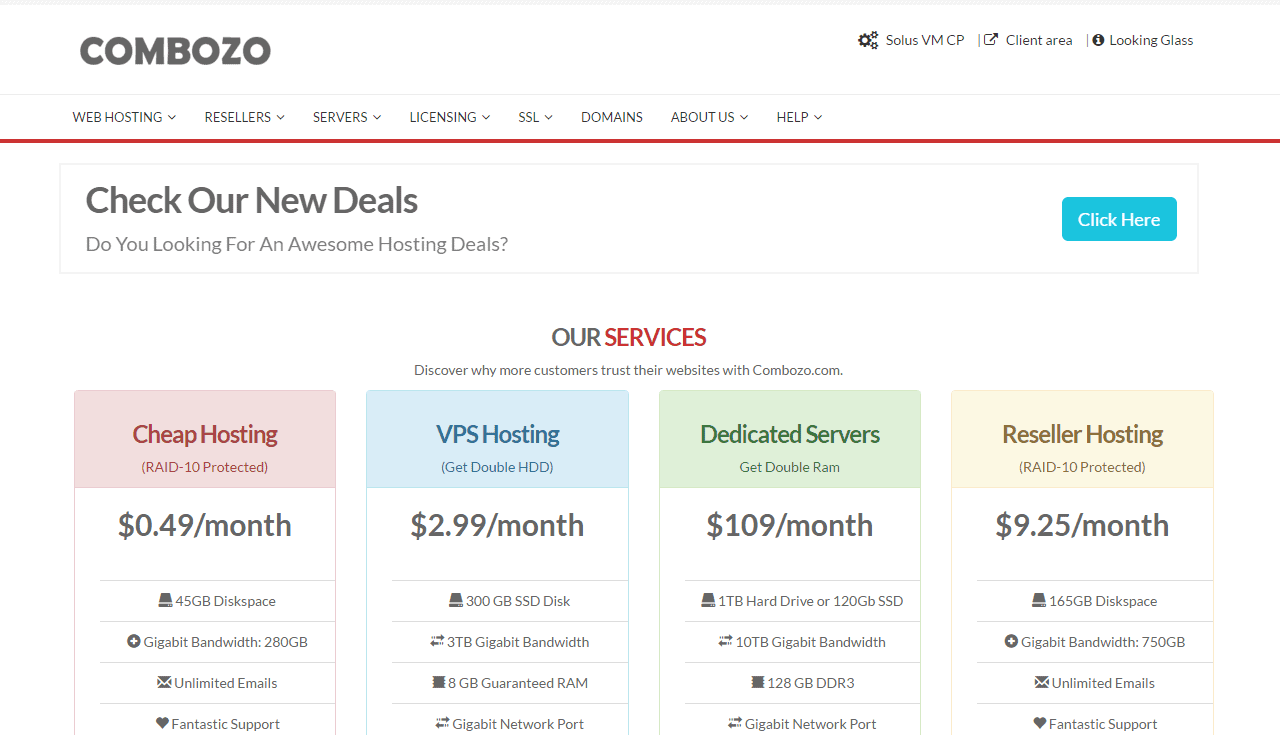This screenshot has width=1280, height=735.
Task: Click the disk icon beside 300 GB SSD Disk
Action: (x=456, y=601)
